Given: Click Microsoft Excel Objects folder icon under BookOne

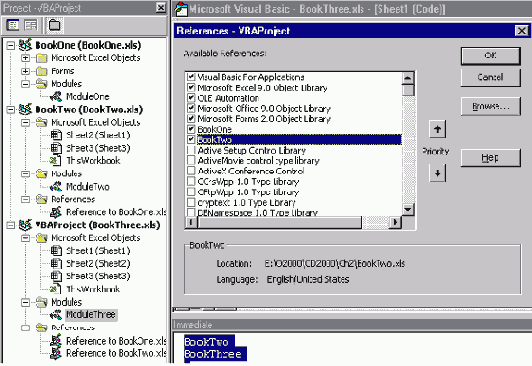Looking at the screenshot, I should pyautogui.click(x=41, y=58).
